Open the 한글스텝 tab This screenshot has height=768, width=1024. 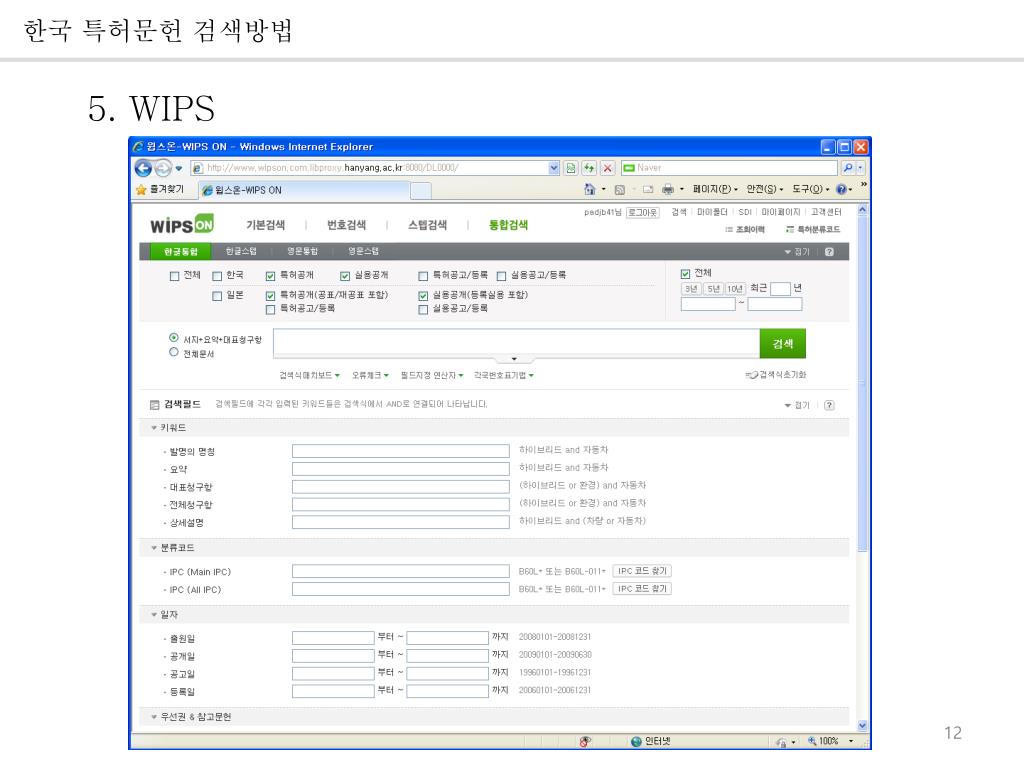tap(240, 251)
